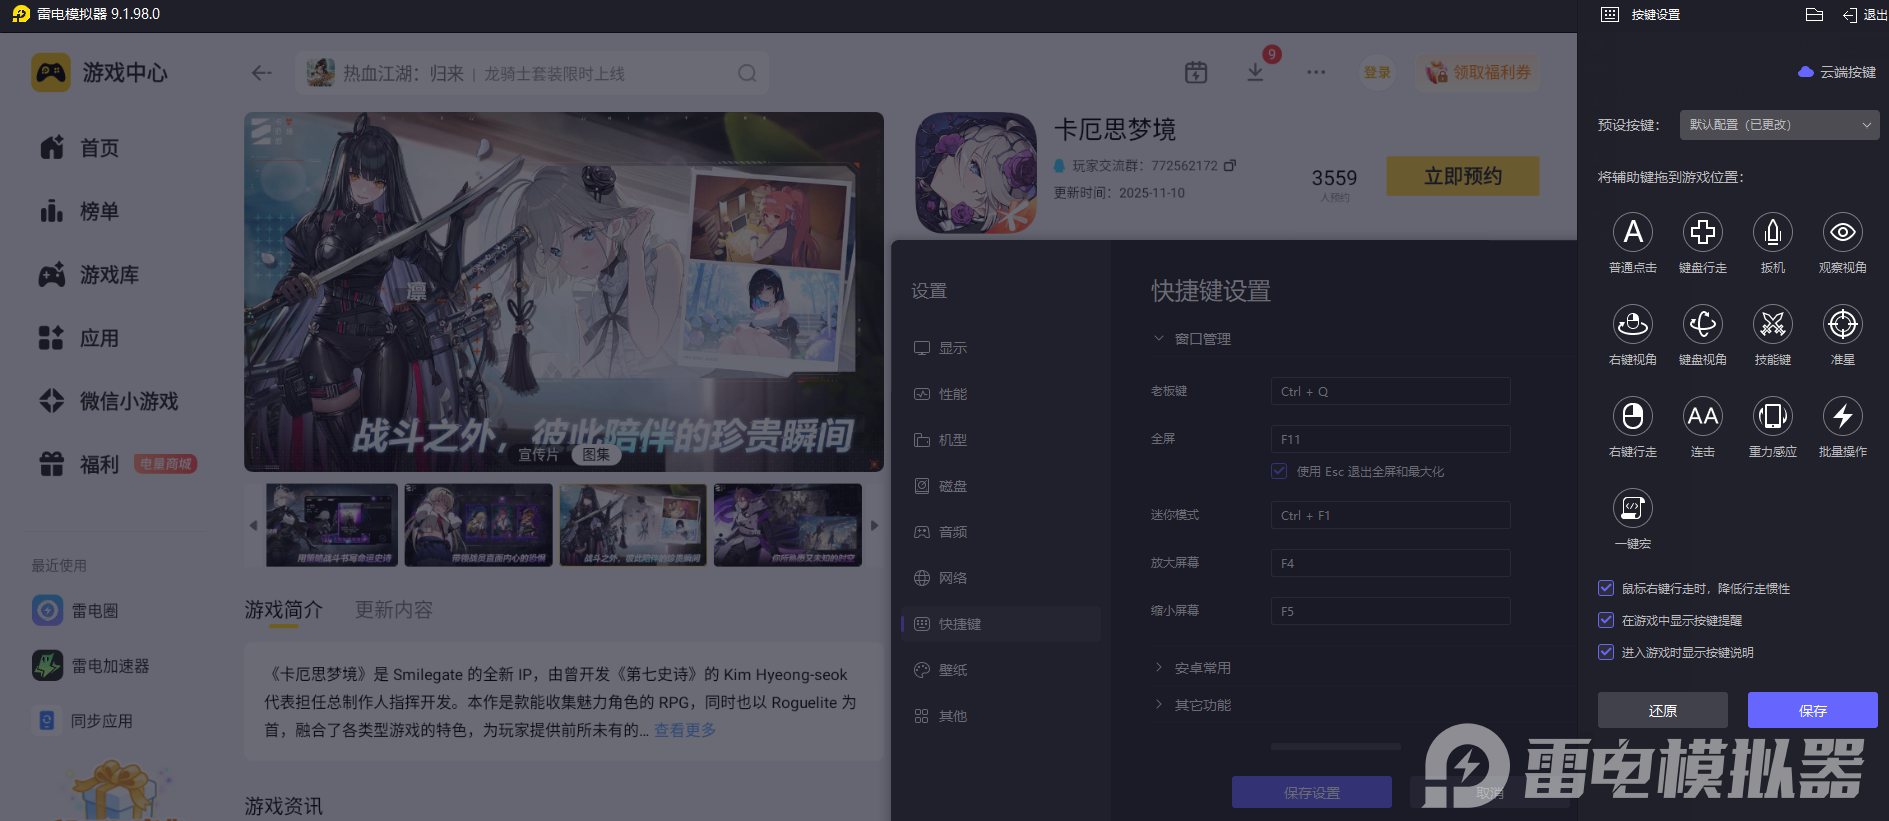Toggle 在游戏中显示按键提醒 checkbox

click(1606, 620)
